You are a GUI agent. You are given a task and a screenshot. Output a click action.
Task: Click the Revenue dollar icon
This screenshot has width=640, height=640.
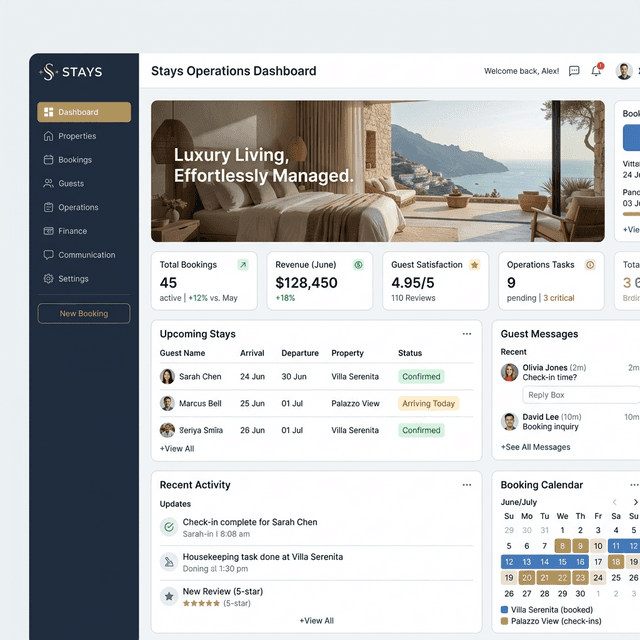[358, 265]
